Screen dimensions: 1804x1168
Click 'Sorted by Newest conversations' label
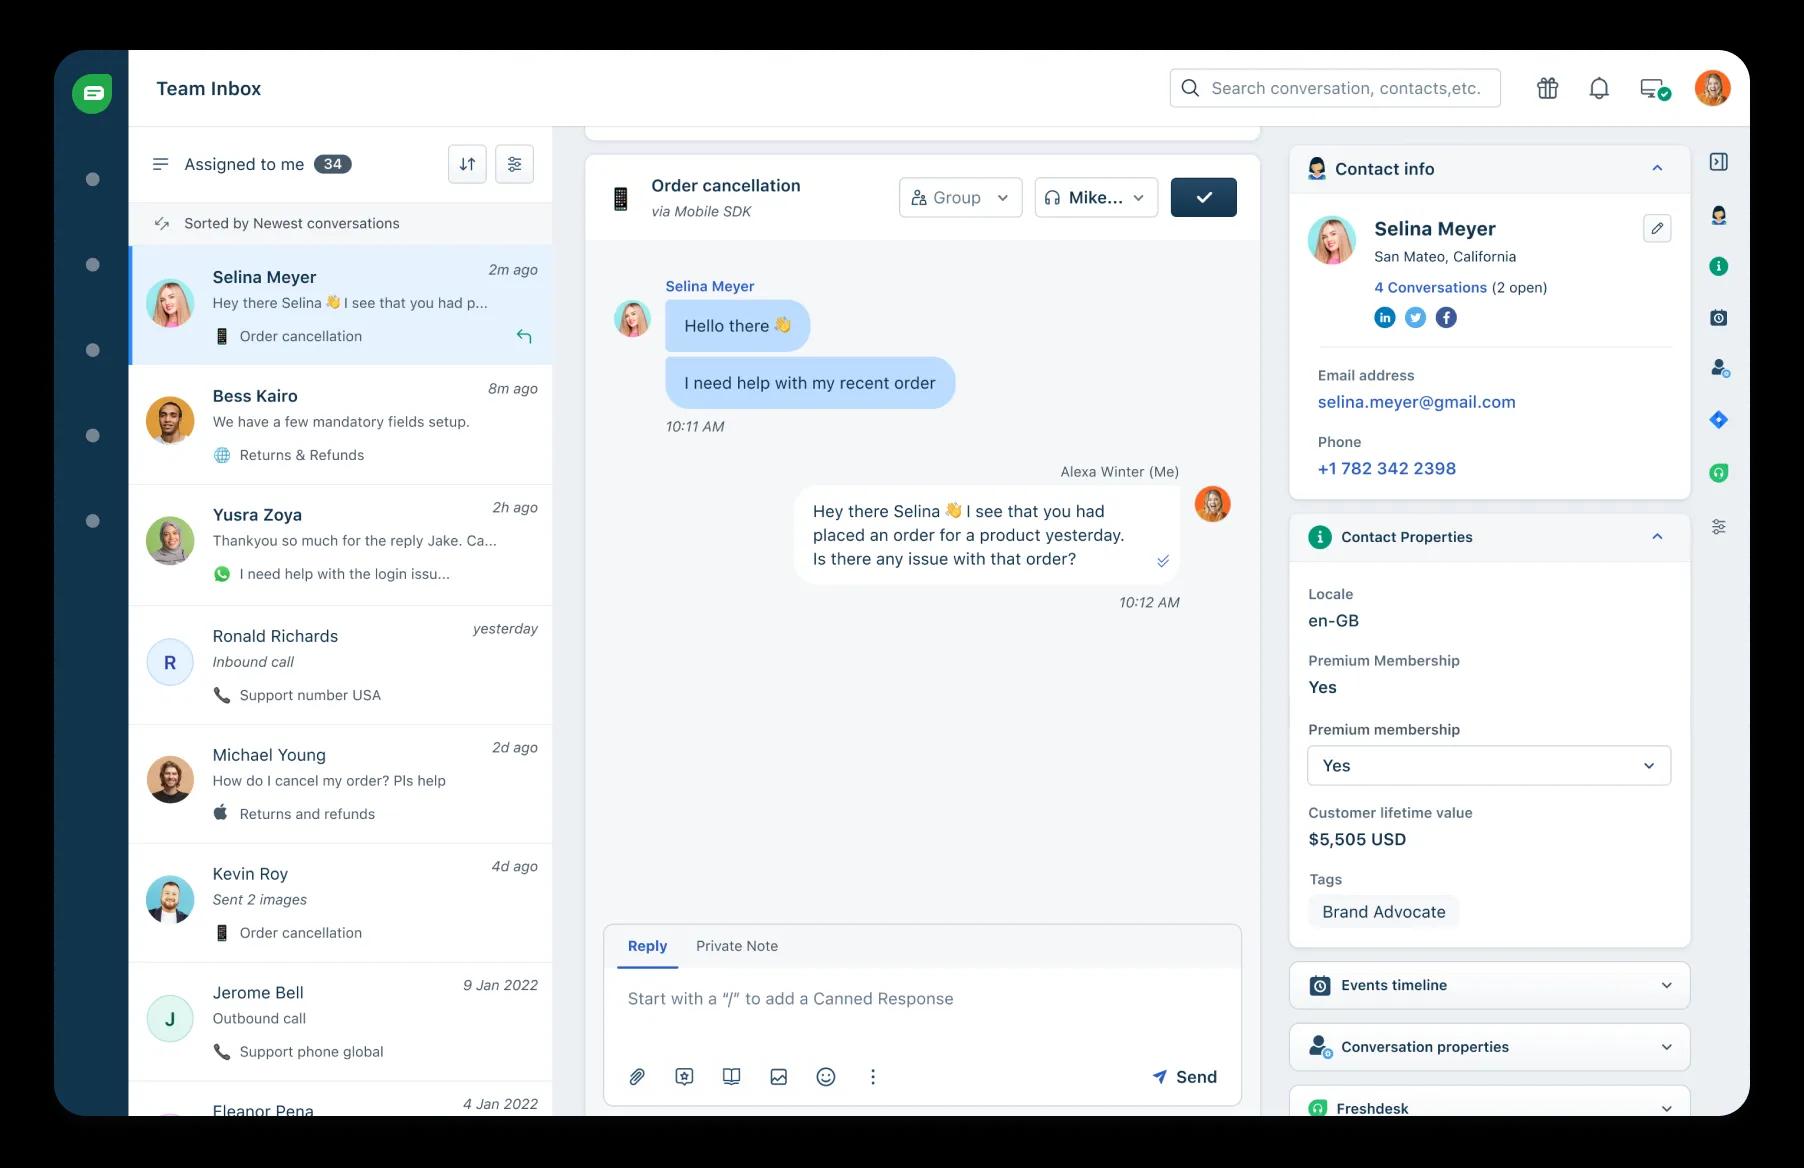pos(291,223)
